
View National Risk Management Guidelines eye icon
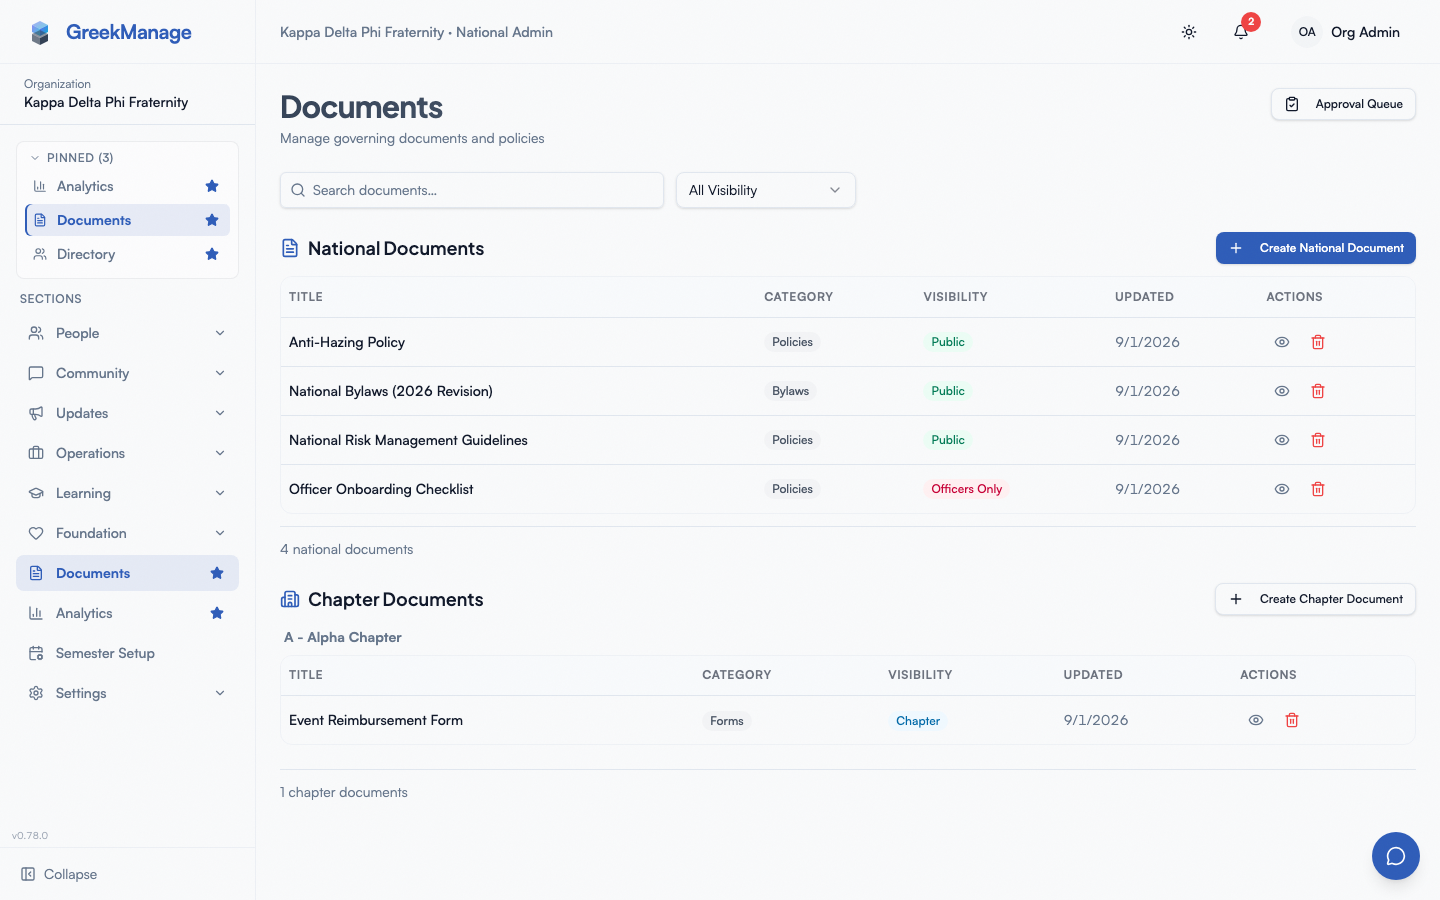[1282, 440]
